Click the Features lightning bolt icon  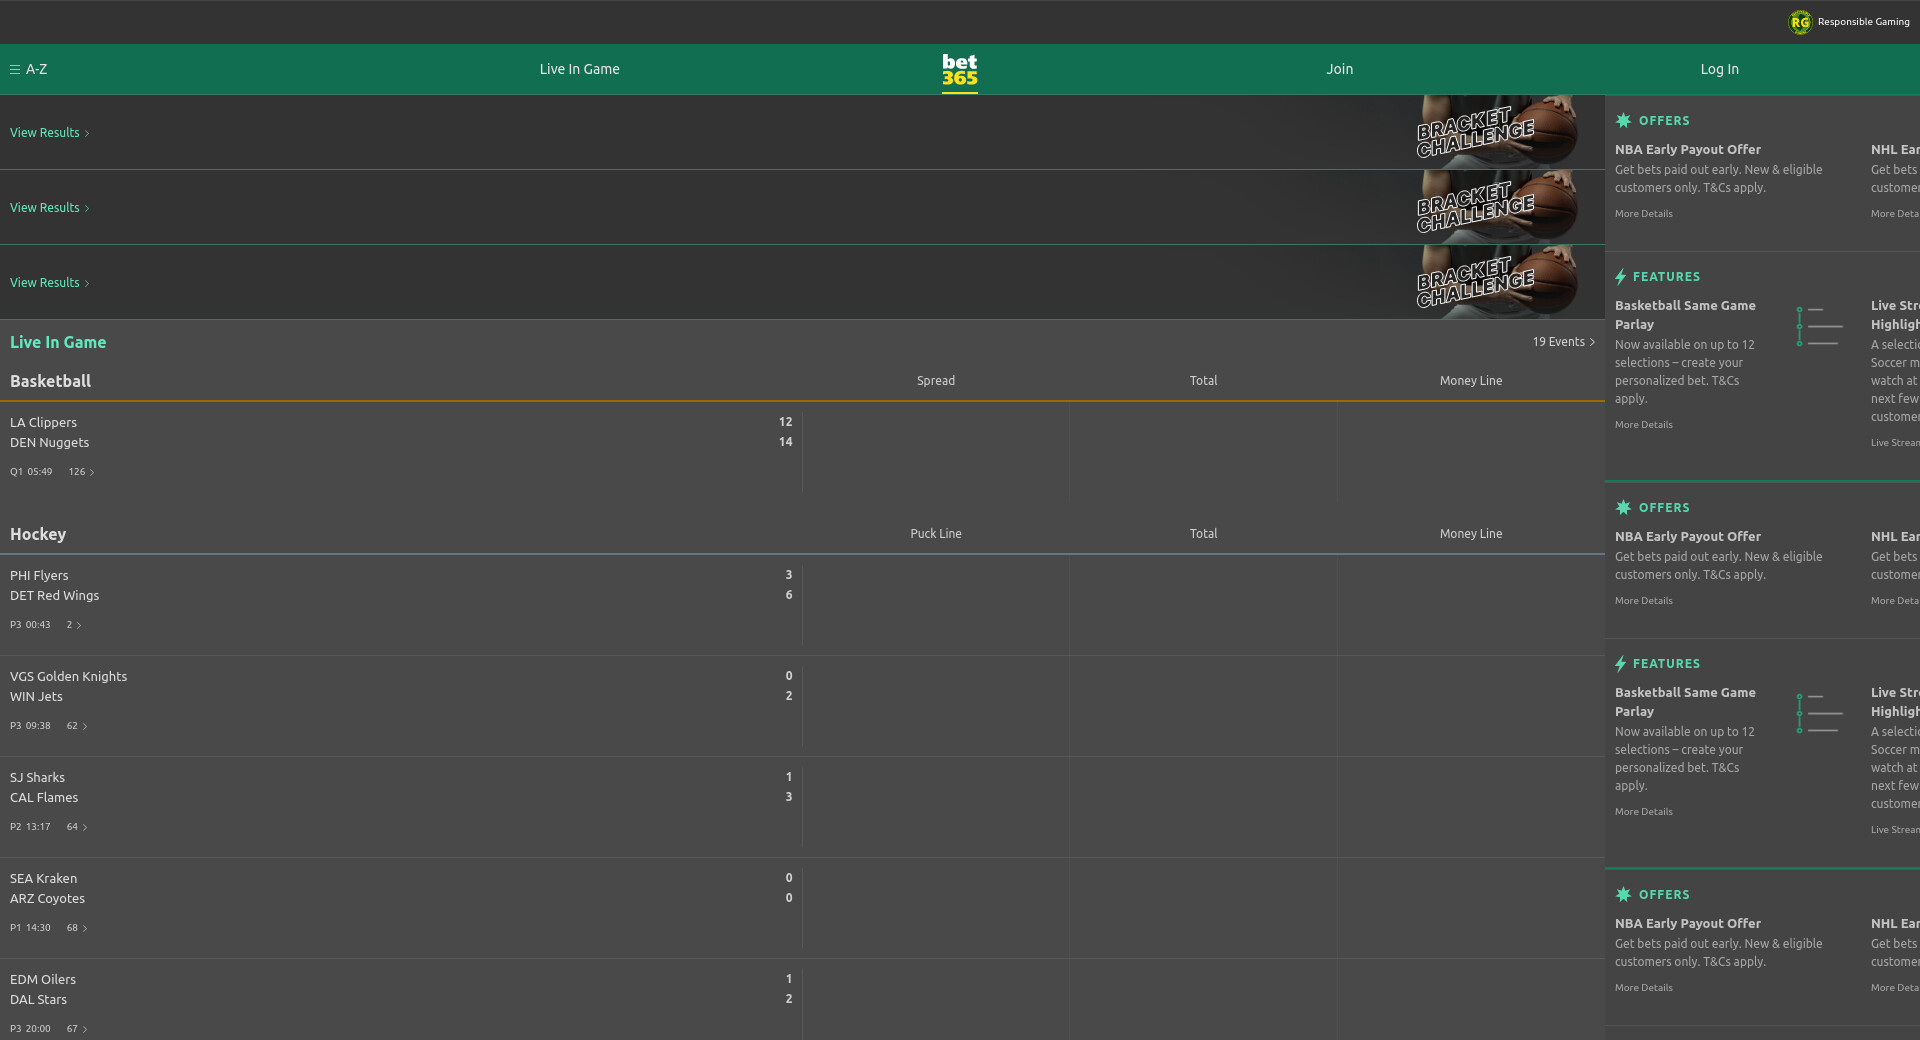pos(1620,277)
